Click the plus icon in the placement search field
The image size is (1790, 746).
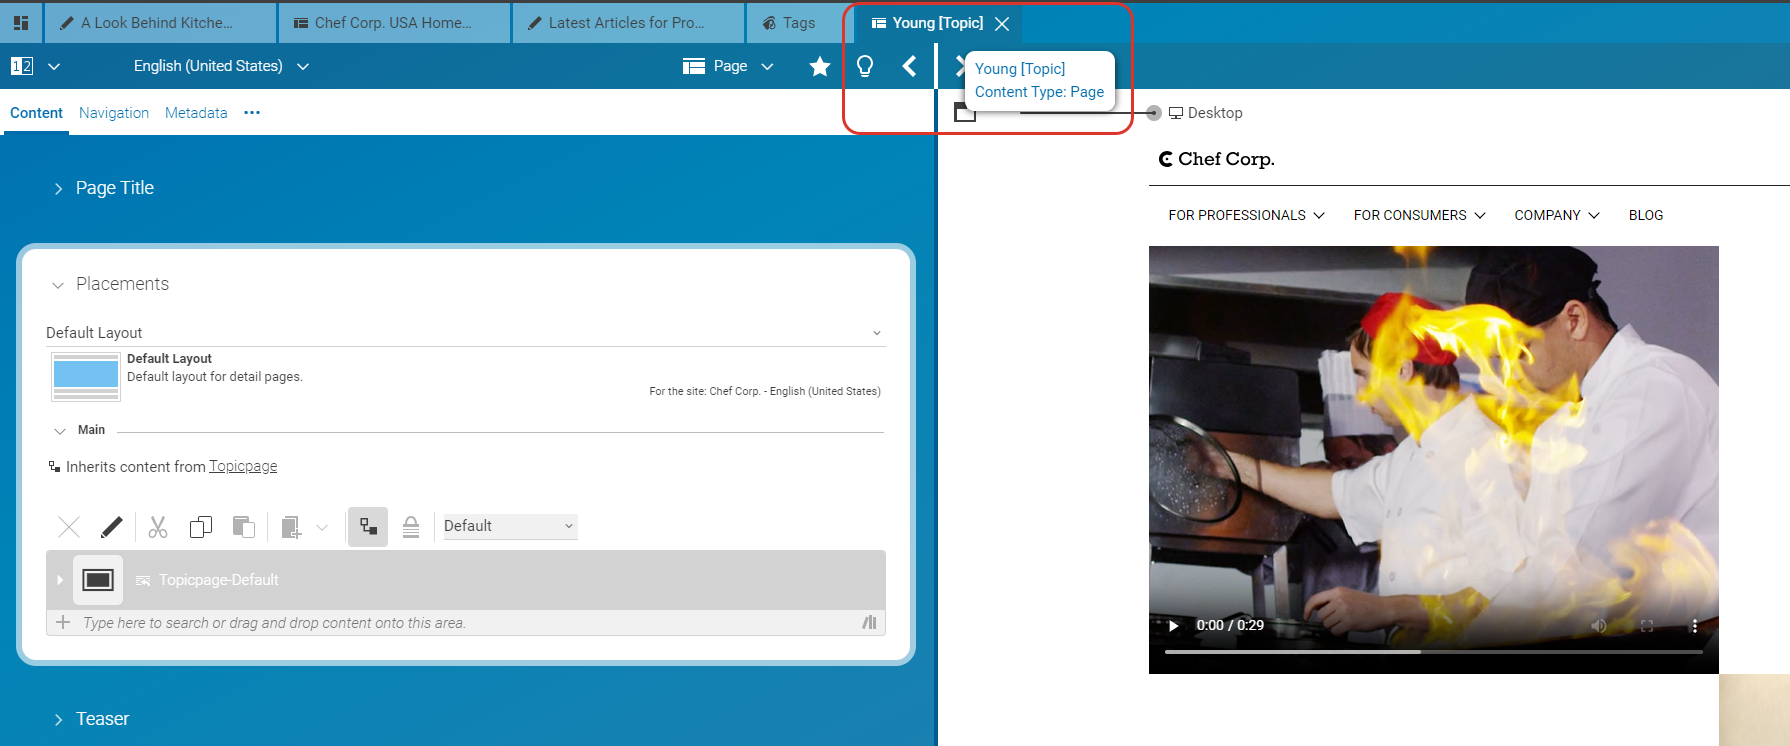coord(63,622)
